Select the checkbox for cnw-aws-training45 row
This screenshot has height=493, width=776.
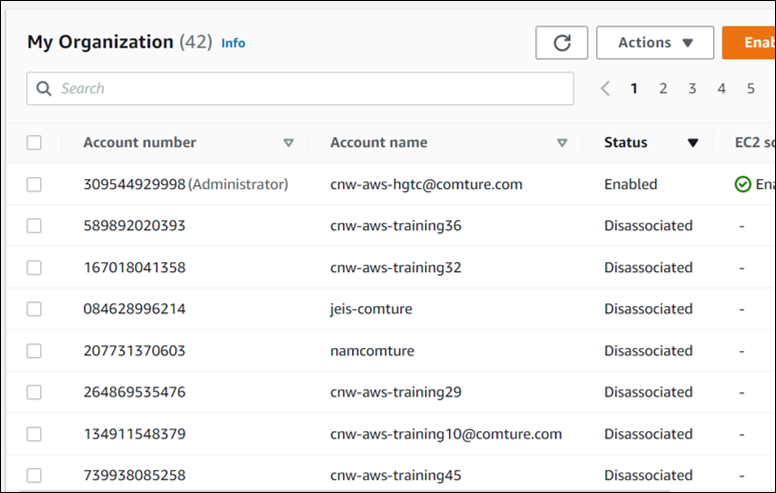[x=34, y=476]
